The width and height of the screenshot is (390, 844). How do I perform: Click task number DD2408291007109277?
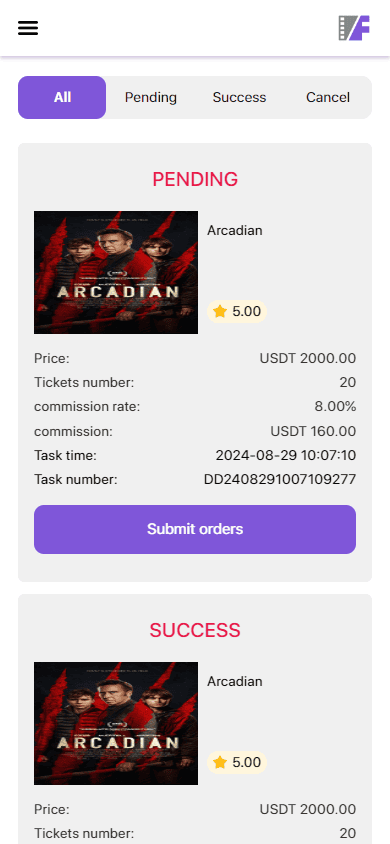point(280,479)
